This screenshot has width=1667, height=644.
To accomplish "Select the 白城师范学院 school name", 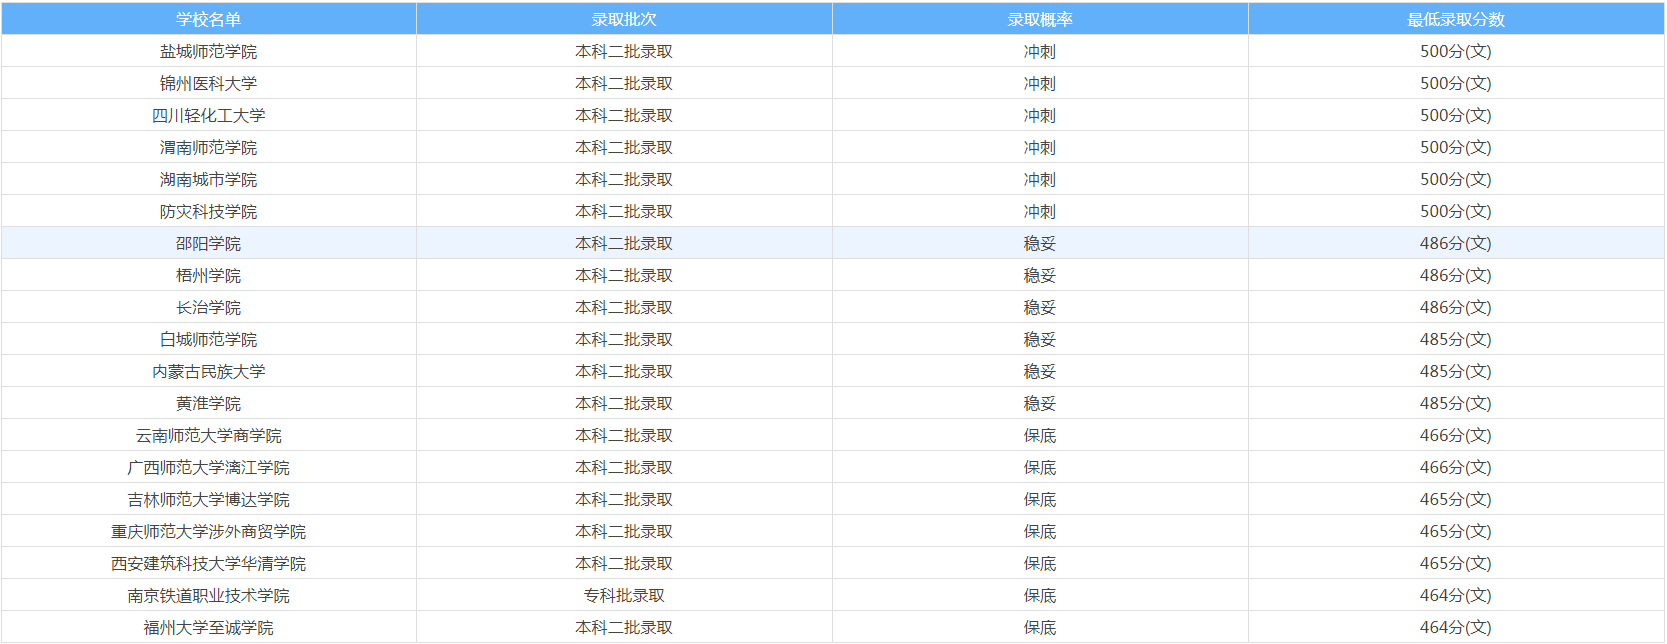I will tap(208, 339).
